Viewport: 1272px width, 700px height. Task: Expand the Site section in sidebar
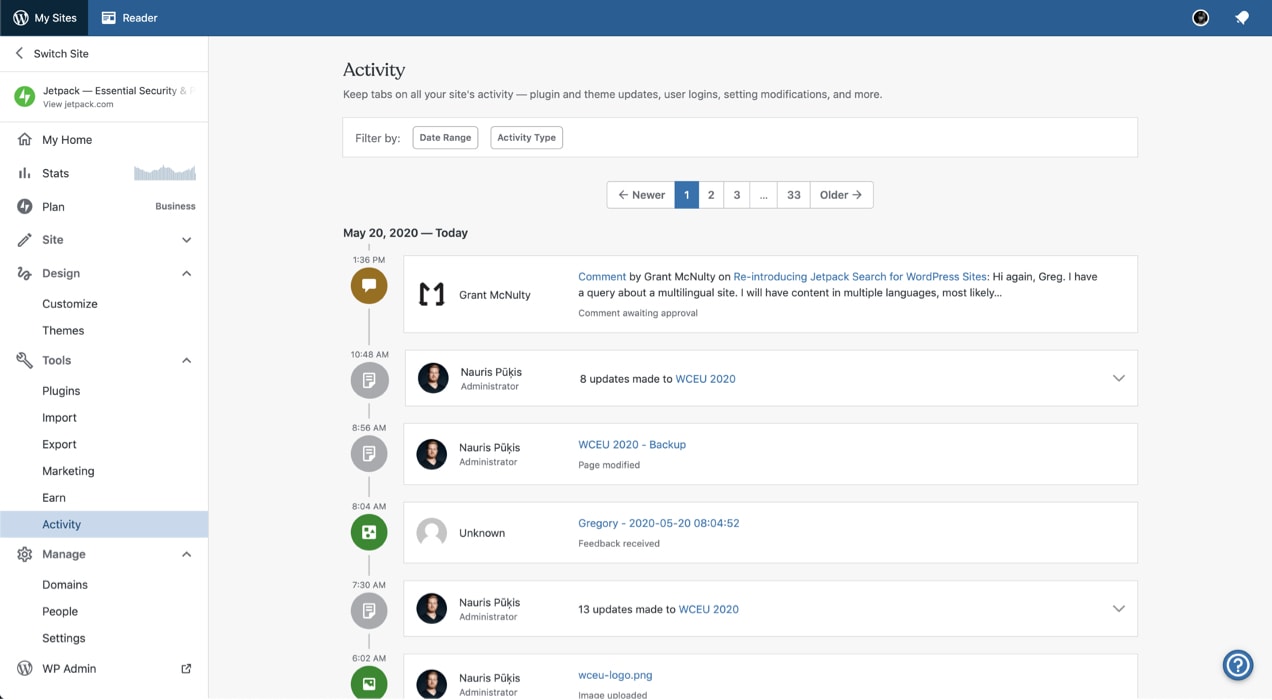click(x=186, y=240)
